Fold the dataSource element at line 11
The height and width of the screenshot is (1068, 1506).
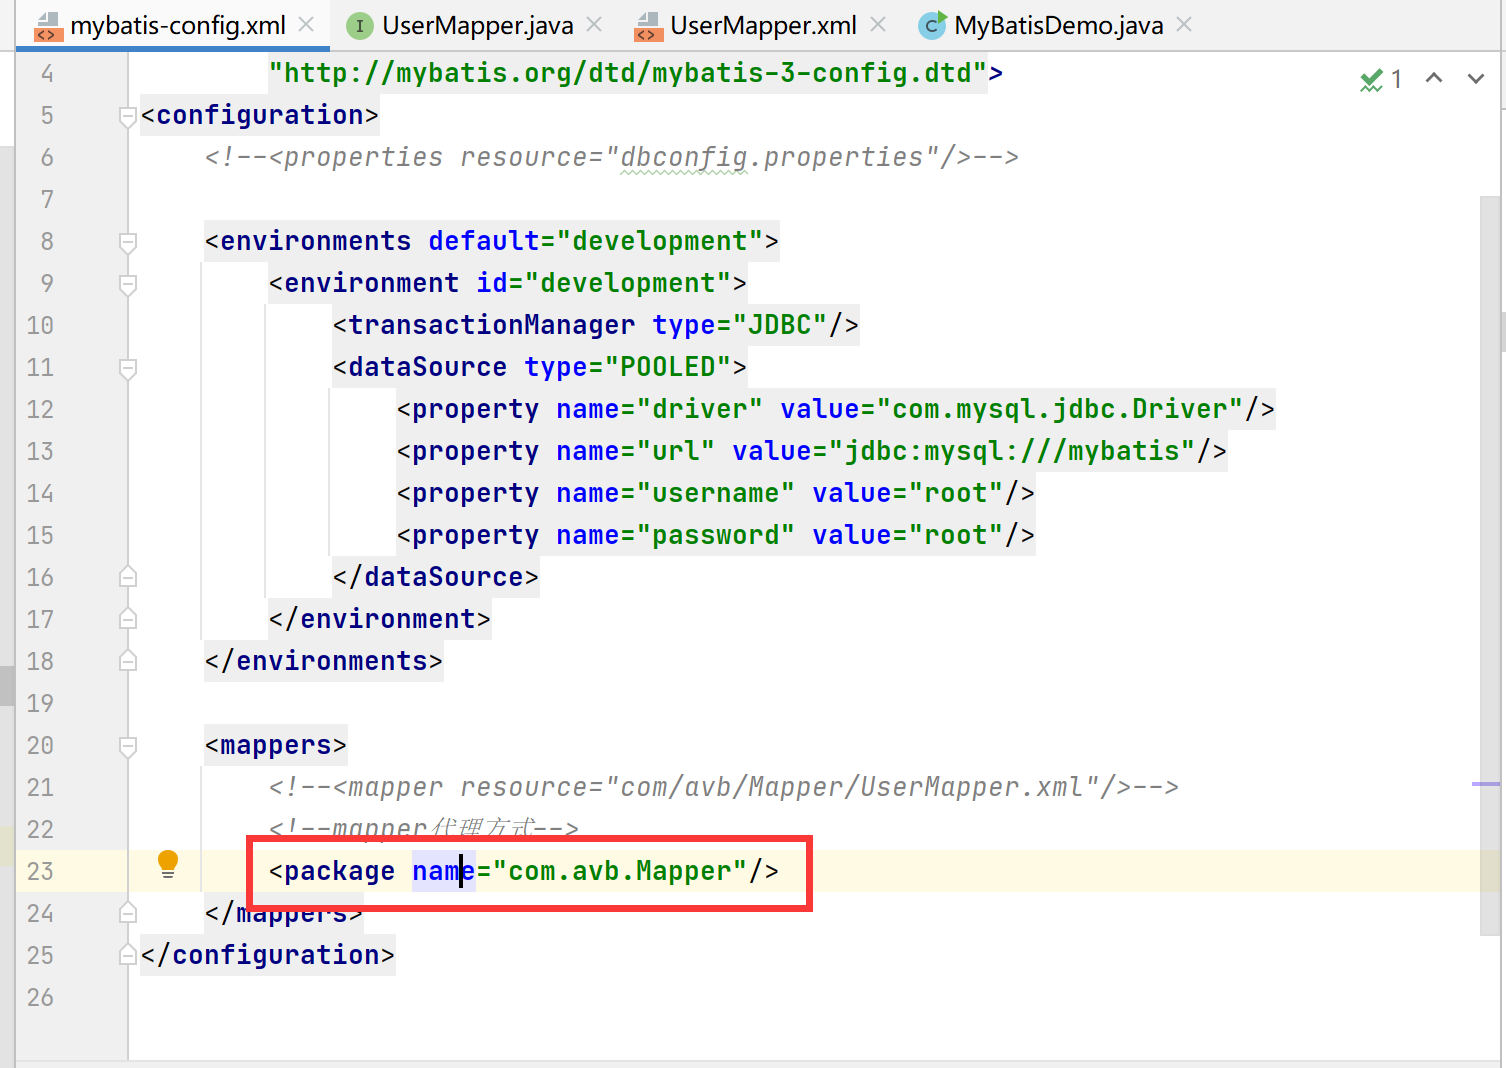point(128,369)
